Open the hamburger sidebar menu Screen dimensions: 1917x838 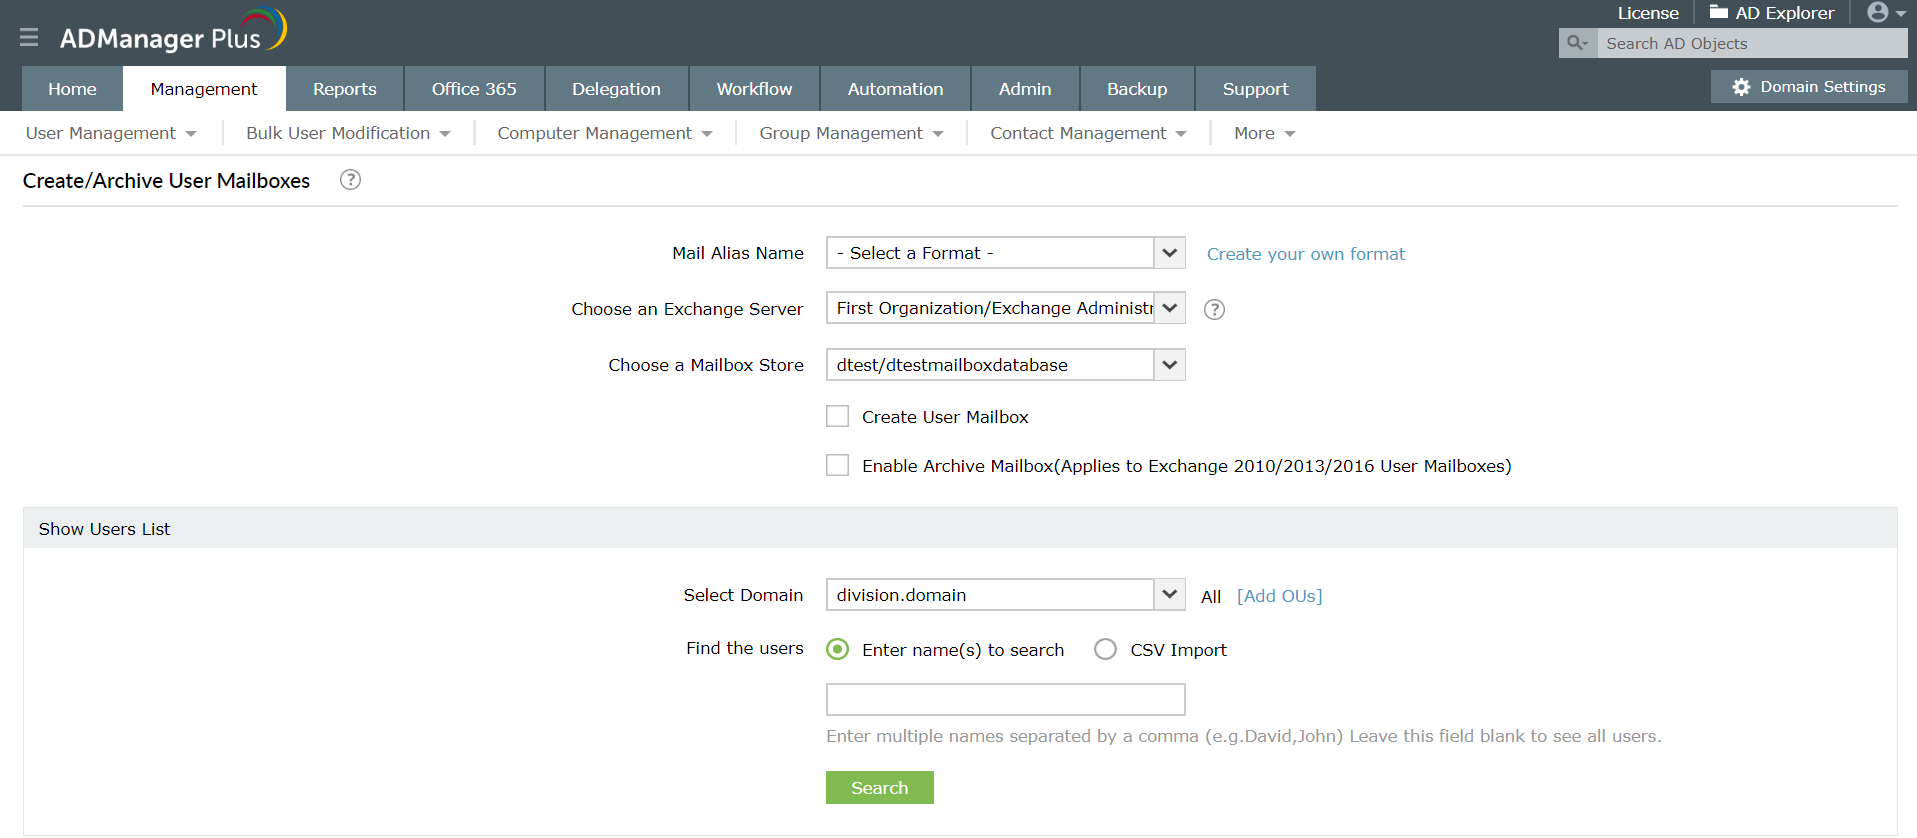(x=29, y=38)
